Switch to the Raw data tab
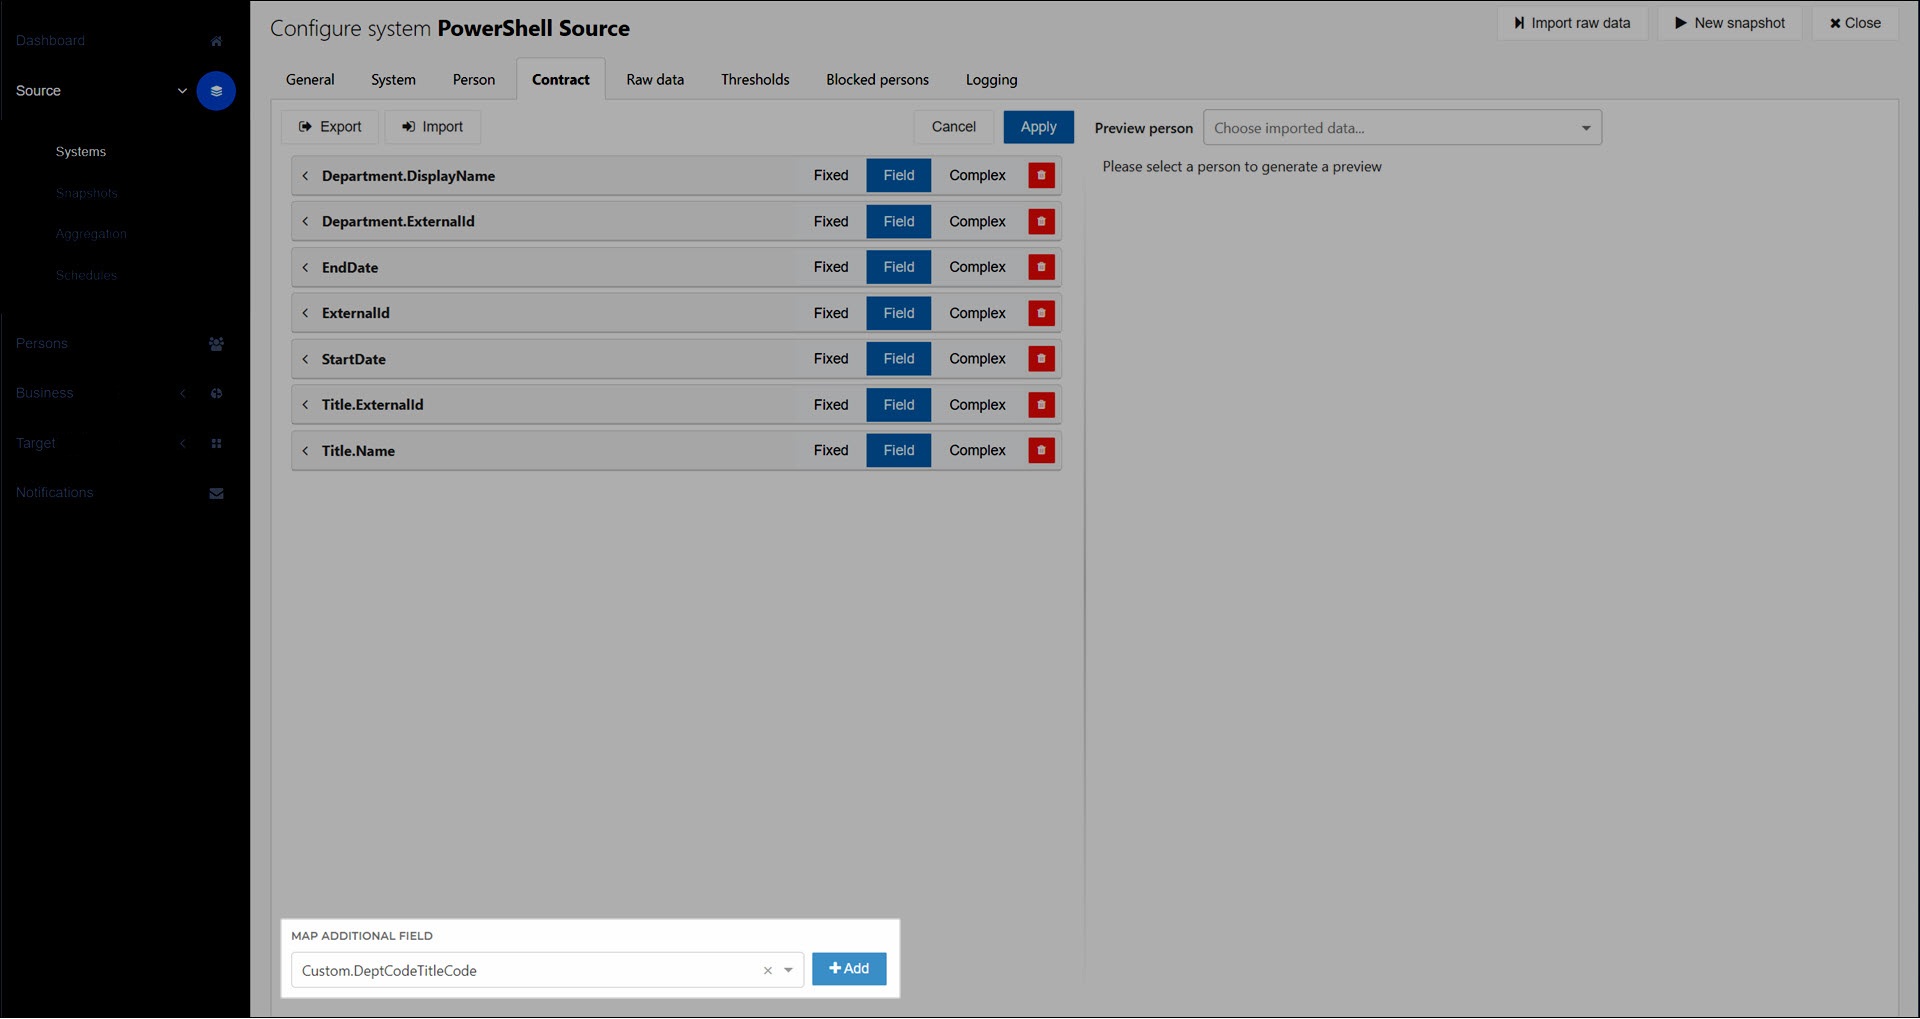Viewport: 1920px width, 1019px height. pyautogui.click(x=655, y=80)
